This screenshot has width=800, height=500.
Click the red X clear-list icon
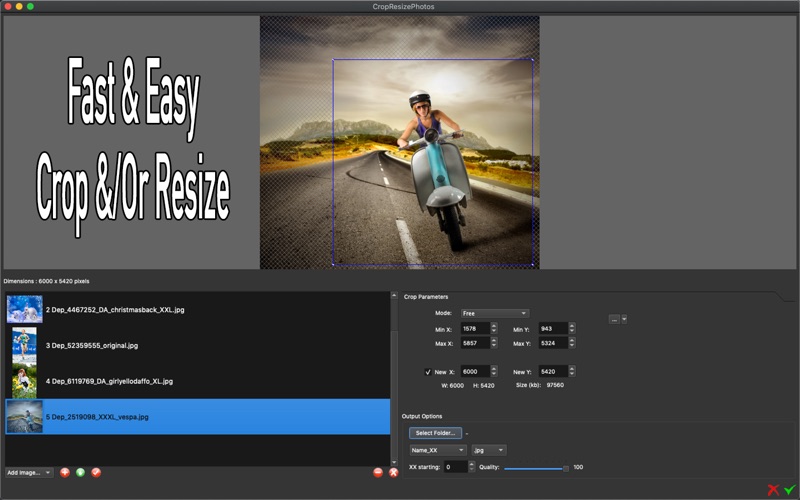(x=393, y=472)
